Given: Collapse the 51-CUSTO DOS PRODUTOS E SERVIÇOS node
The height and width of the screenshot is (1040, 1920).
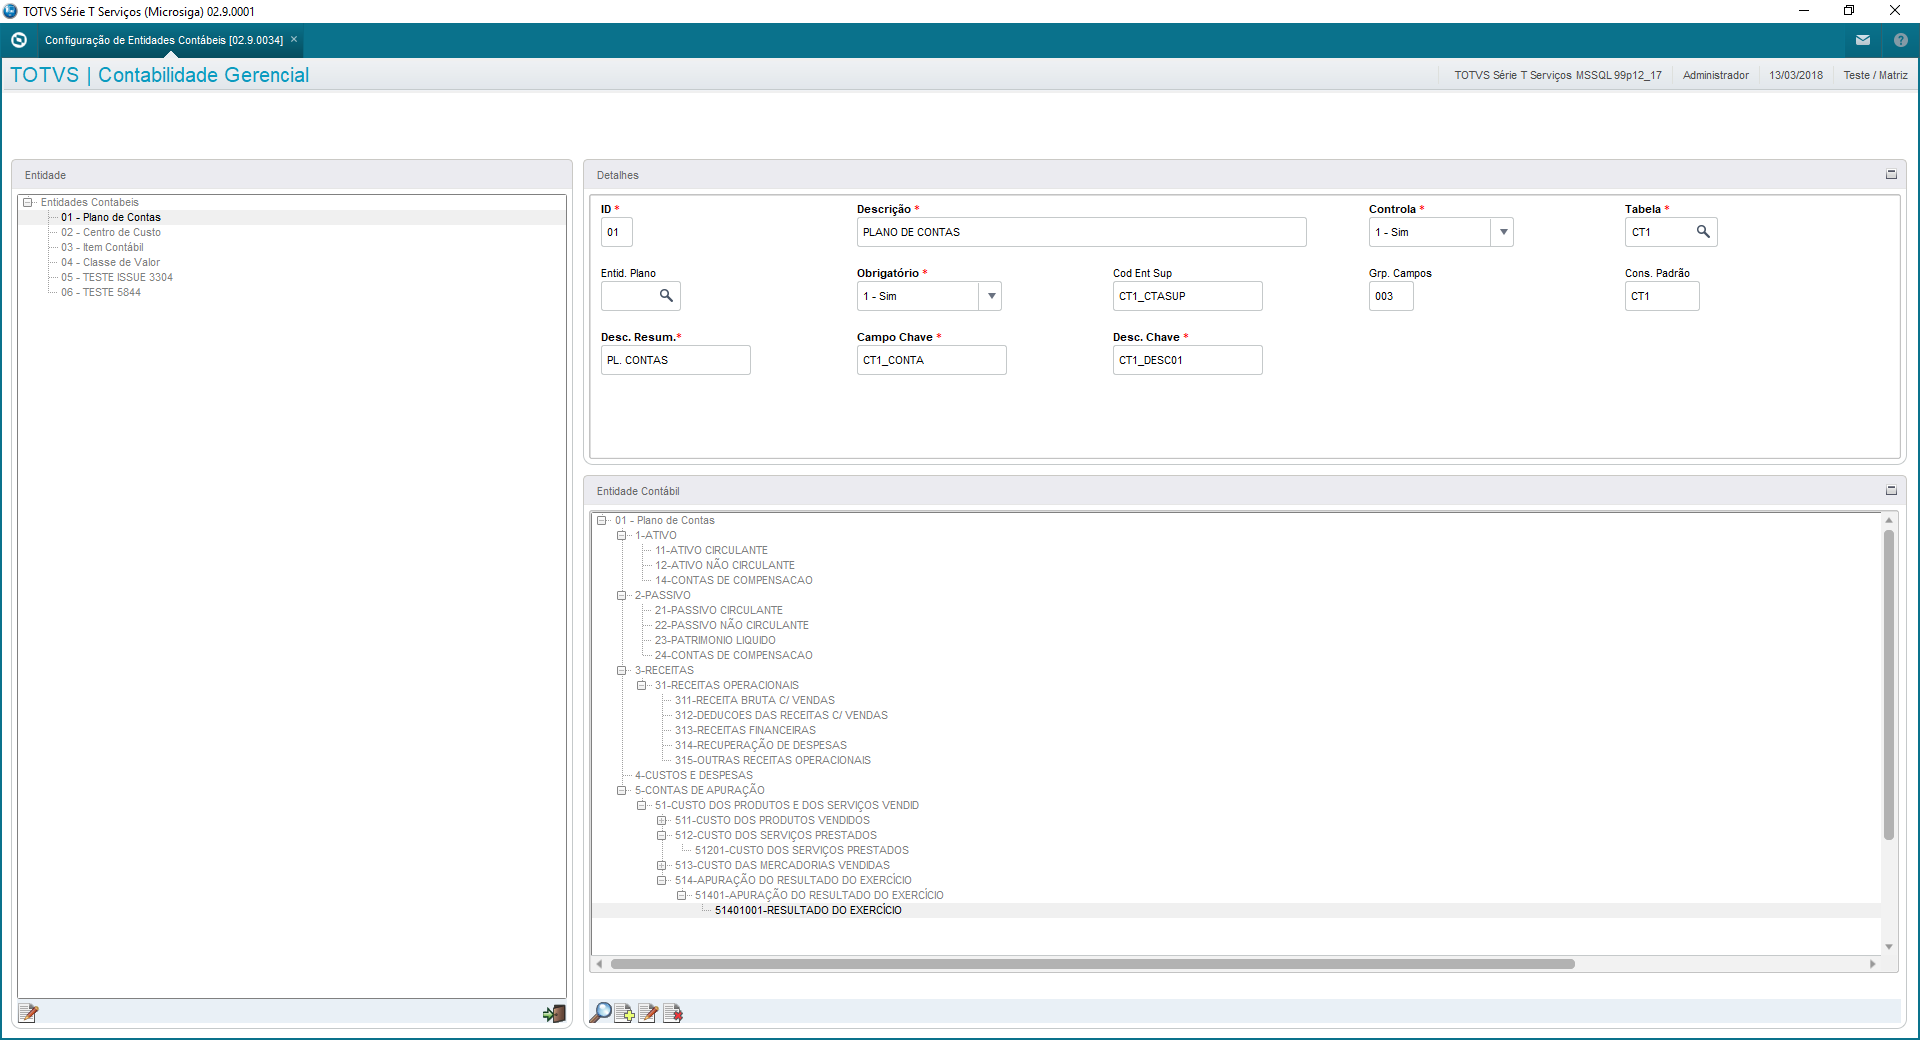Looking at the screenshot, I should 642,805.
